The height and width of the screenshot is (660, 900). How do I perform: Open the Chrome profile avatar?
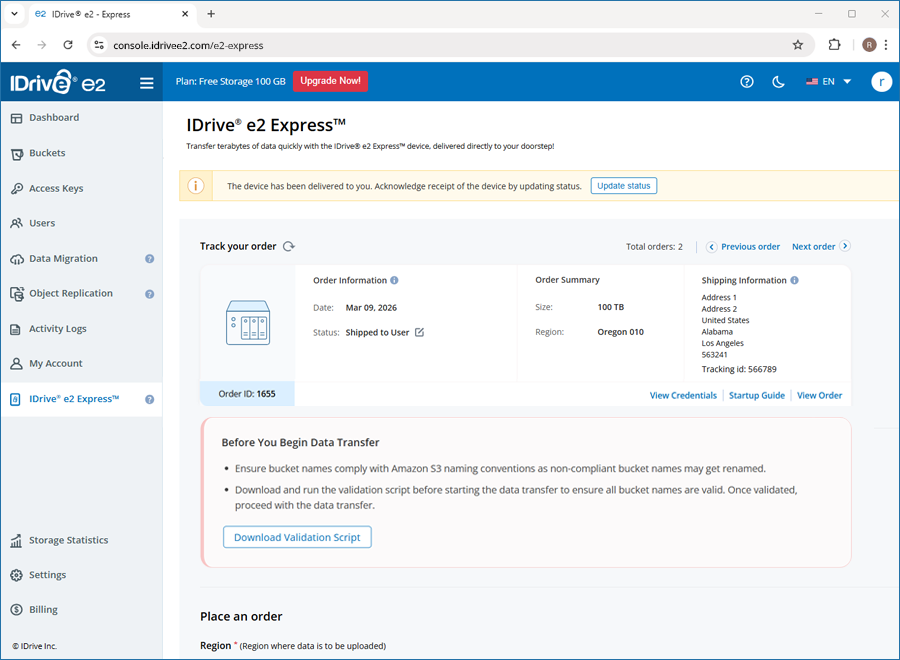[869, 45]
